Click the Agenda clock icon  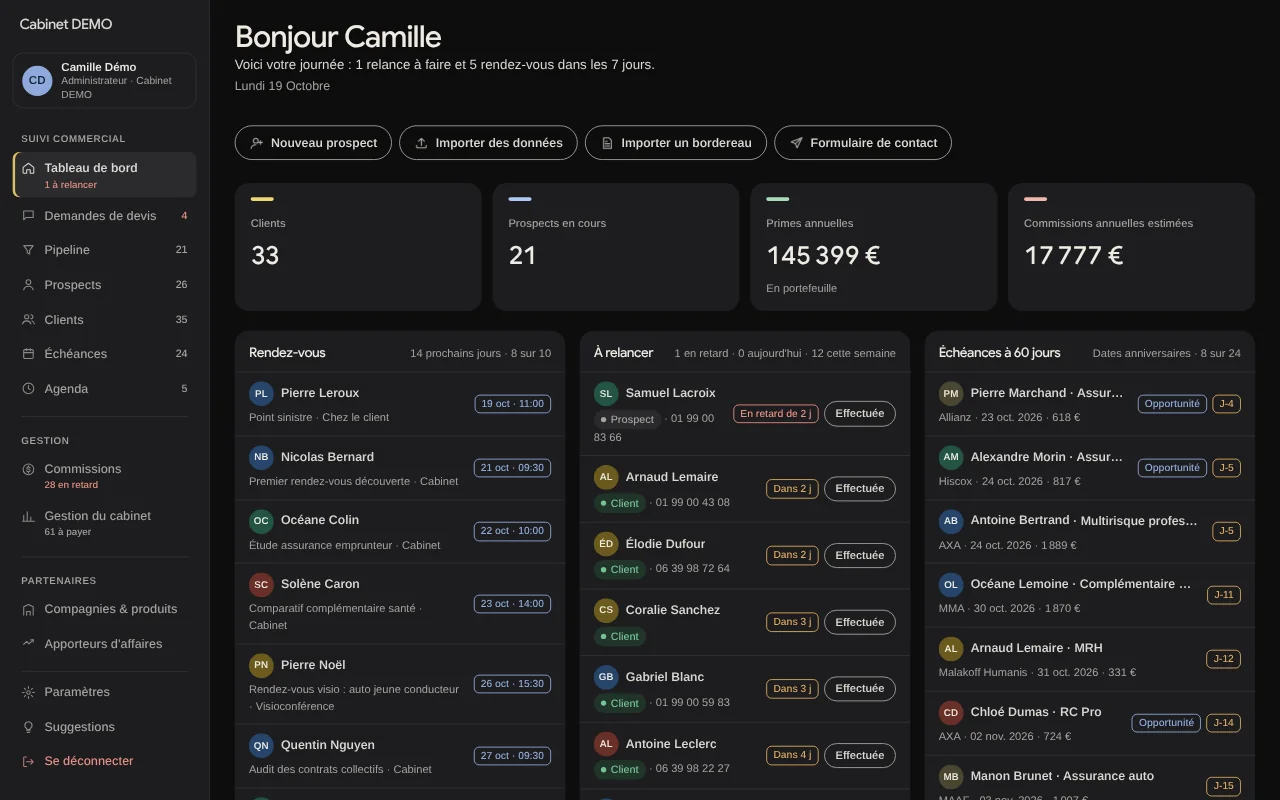pos(28,389)
